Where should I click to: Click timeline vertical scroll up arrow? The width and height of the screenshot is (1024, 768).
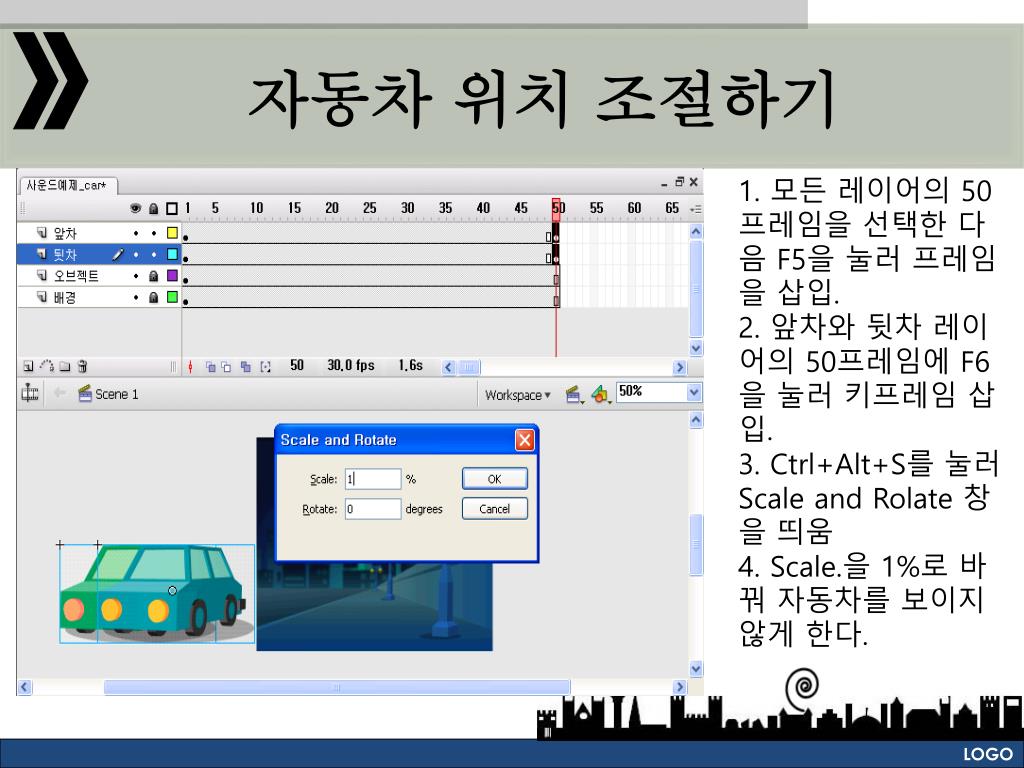[x=696, y=231]
